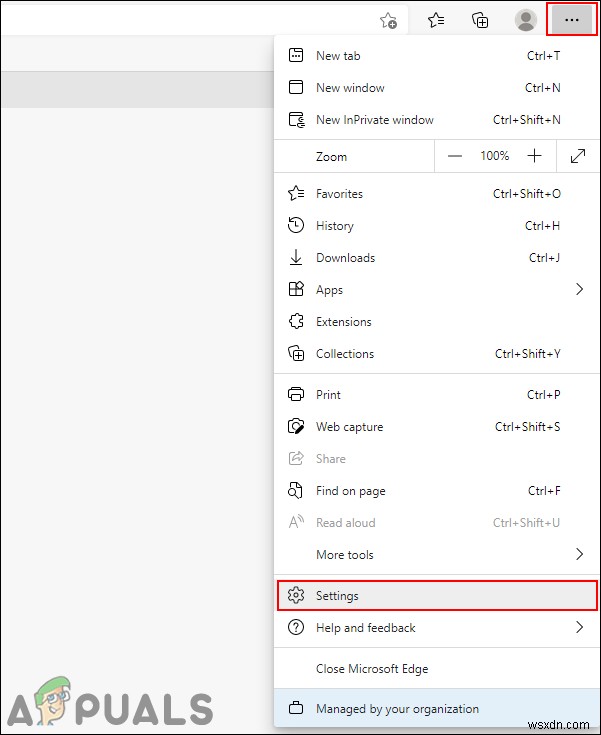Increase zoom with the plus button
The image size is (601, 735).
tap(535, 156)
